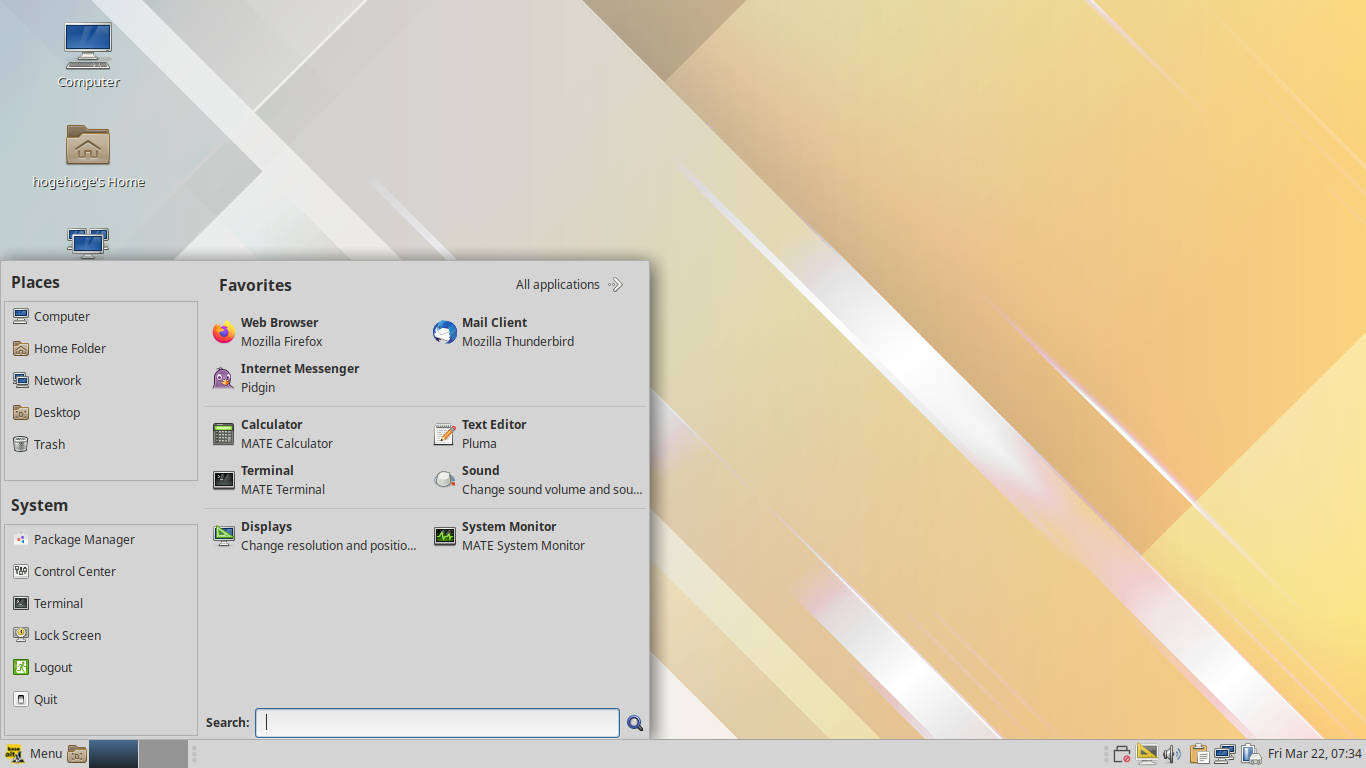The height and width of the screenshot is (768, 1366).
Task: Open Trash in Places list
Action: coord(101,445)
